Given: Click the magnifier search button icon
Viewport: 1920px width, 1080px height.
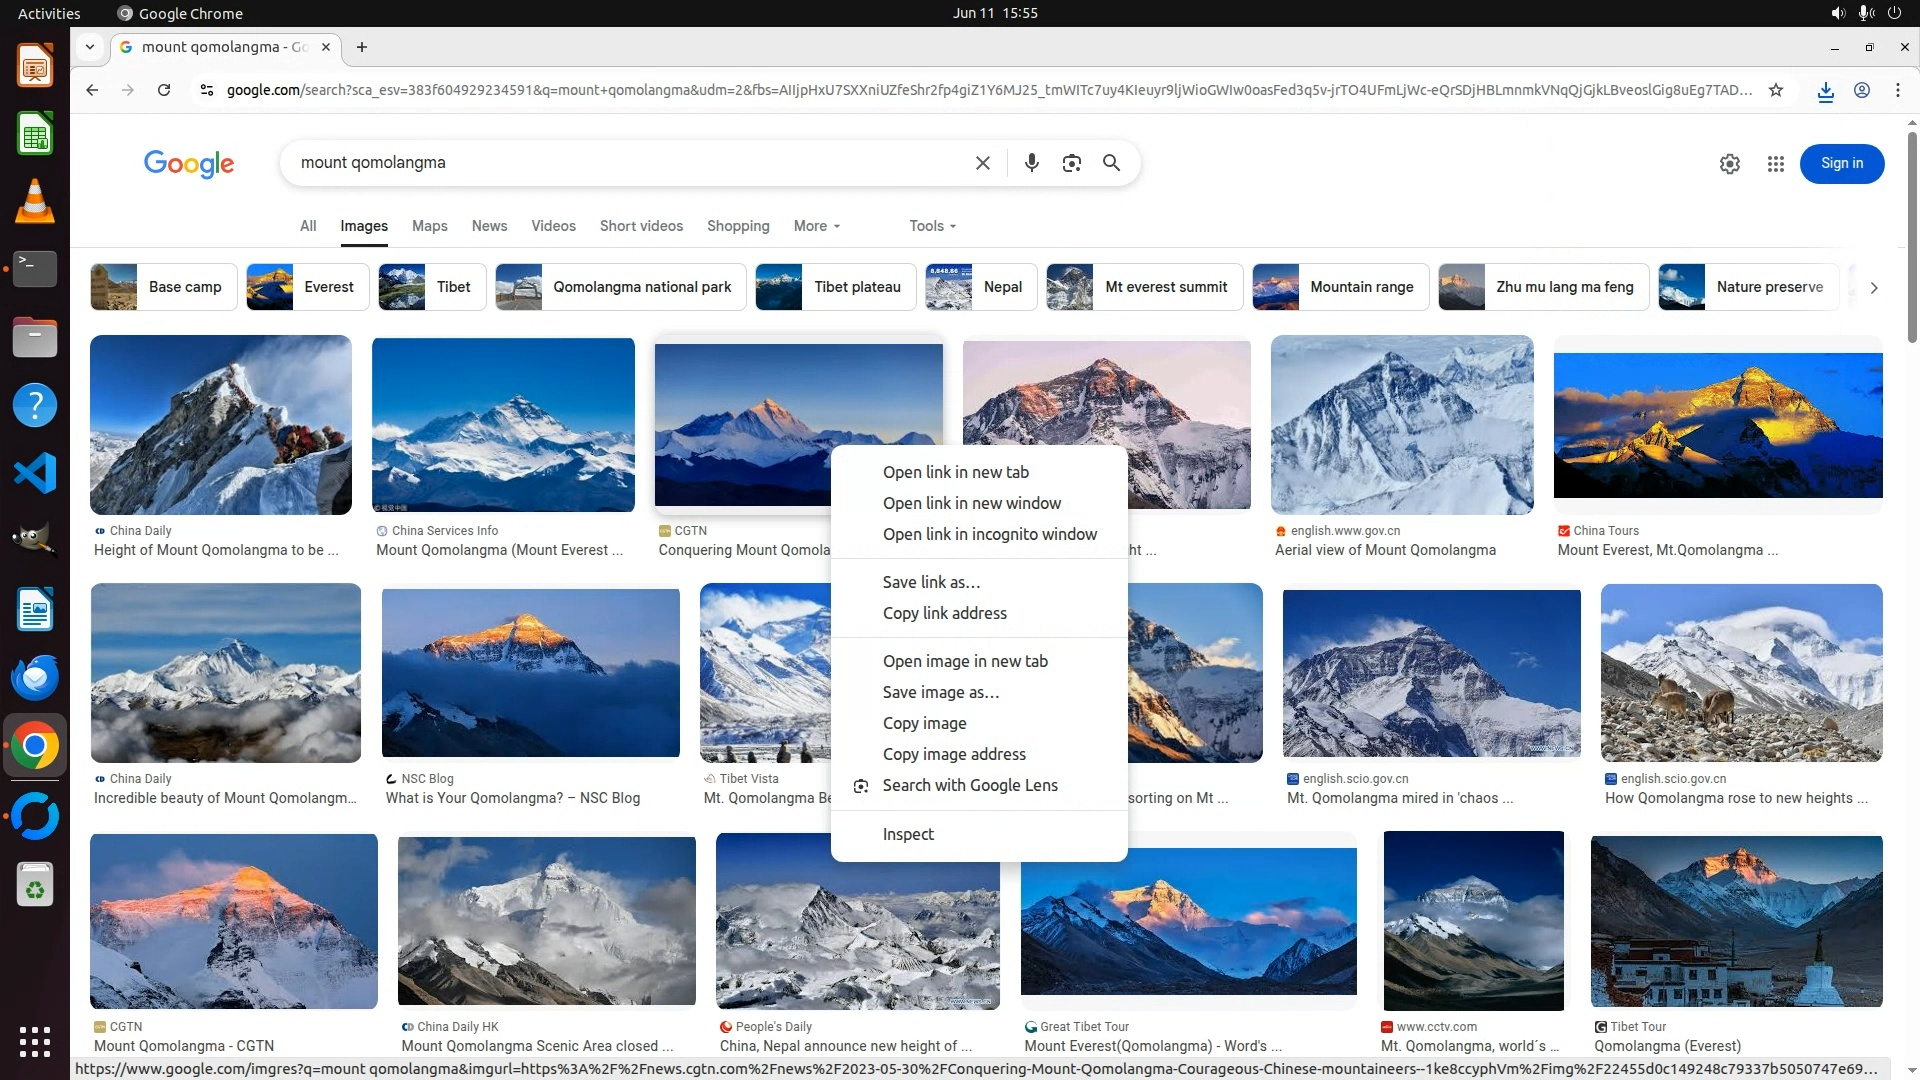Looking at the screenshot, I should [1111, 163].
